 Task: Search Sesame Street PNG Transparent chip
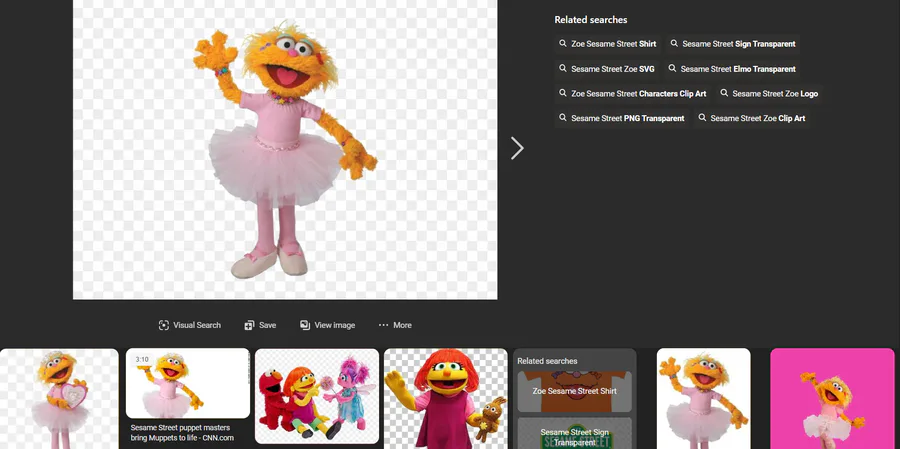(622, 118)
